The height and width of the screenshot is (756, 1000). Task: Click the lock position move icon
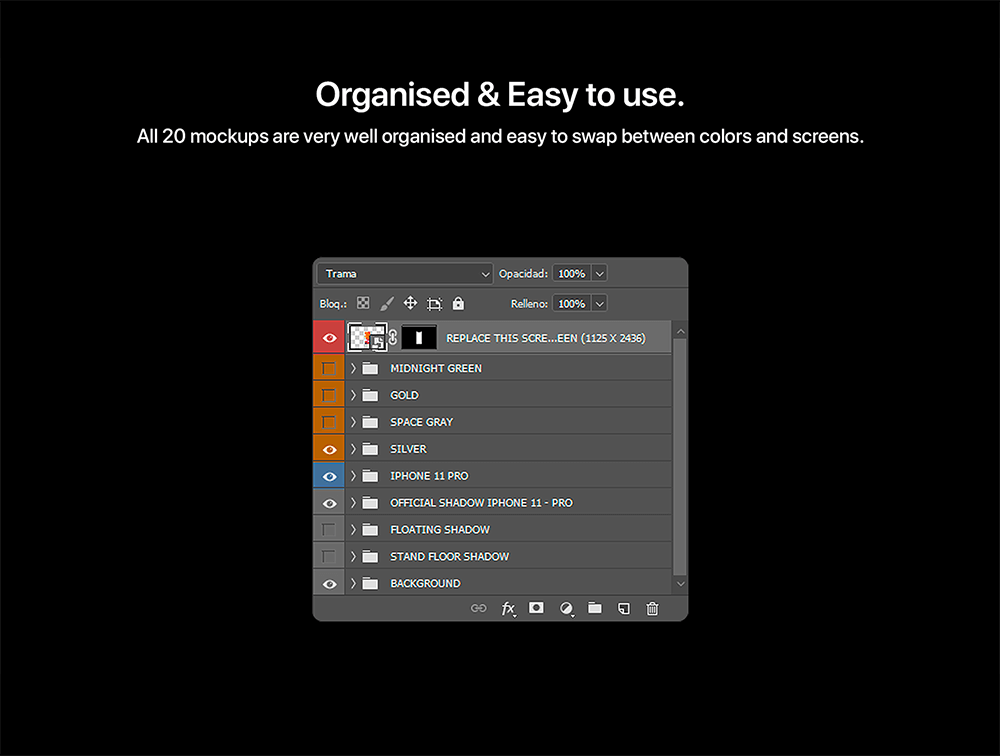tap(410, 303)
